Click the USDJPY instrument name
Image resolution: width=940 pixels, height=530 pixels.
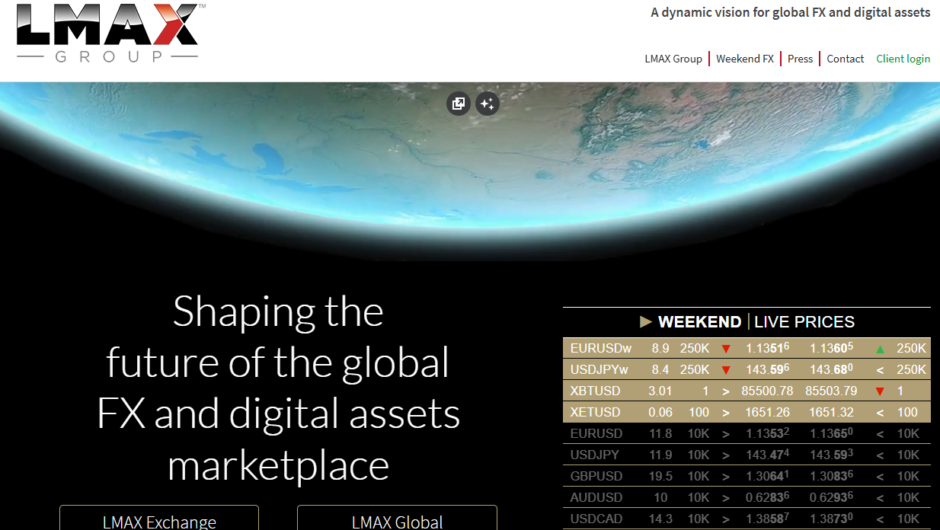click(x=595, y=455)
